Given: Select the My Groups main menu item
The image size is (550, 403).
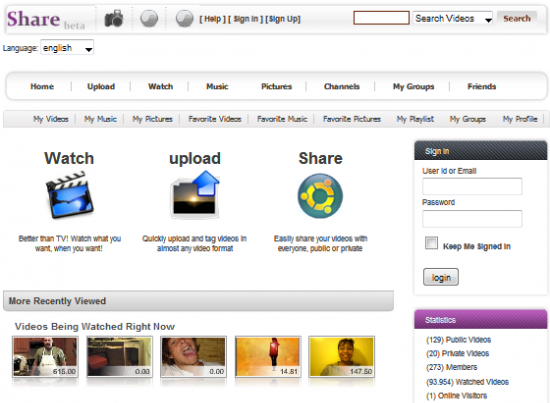Looking at the screenshot, I should point(413,86).
